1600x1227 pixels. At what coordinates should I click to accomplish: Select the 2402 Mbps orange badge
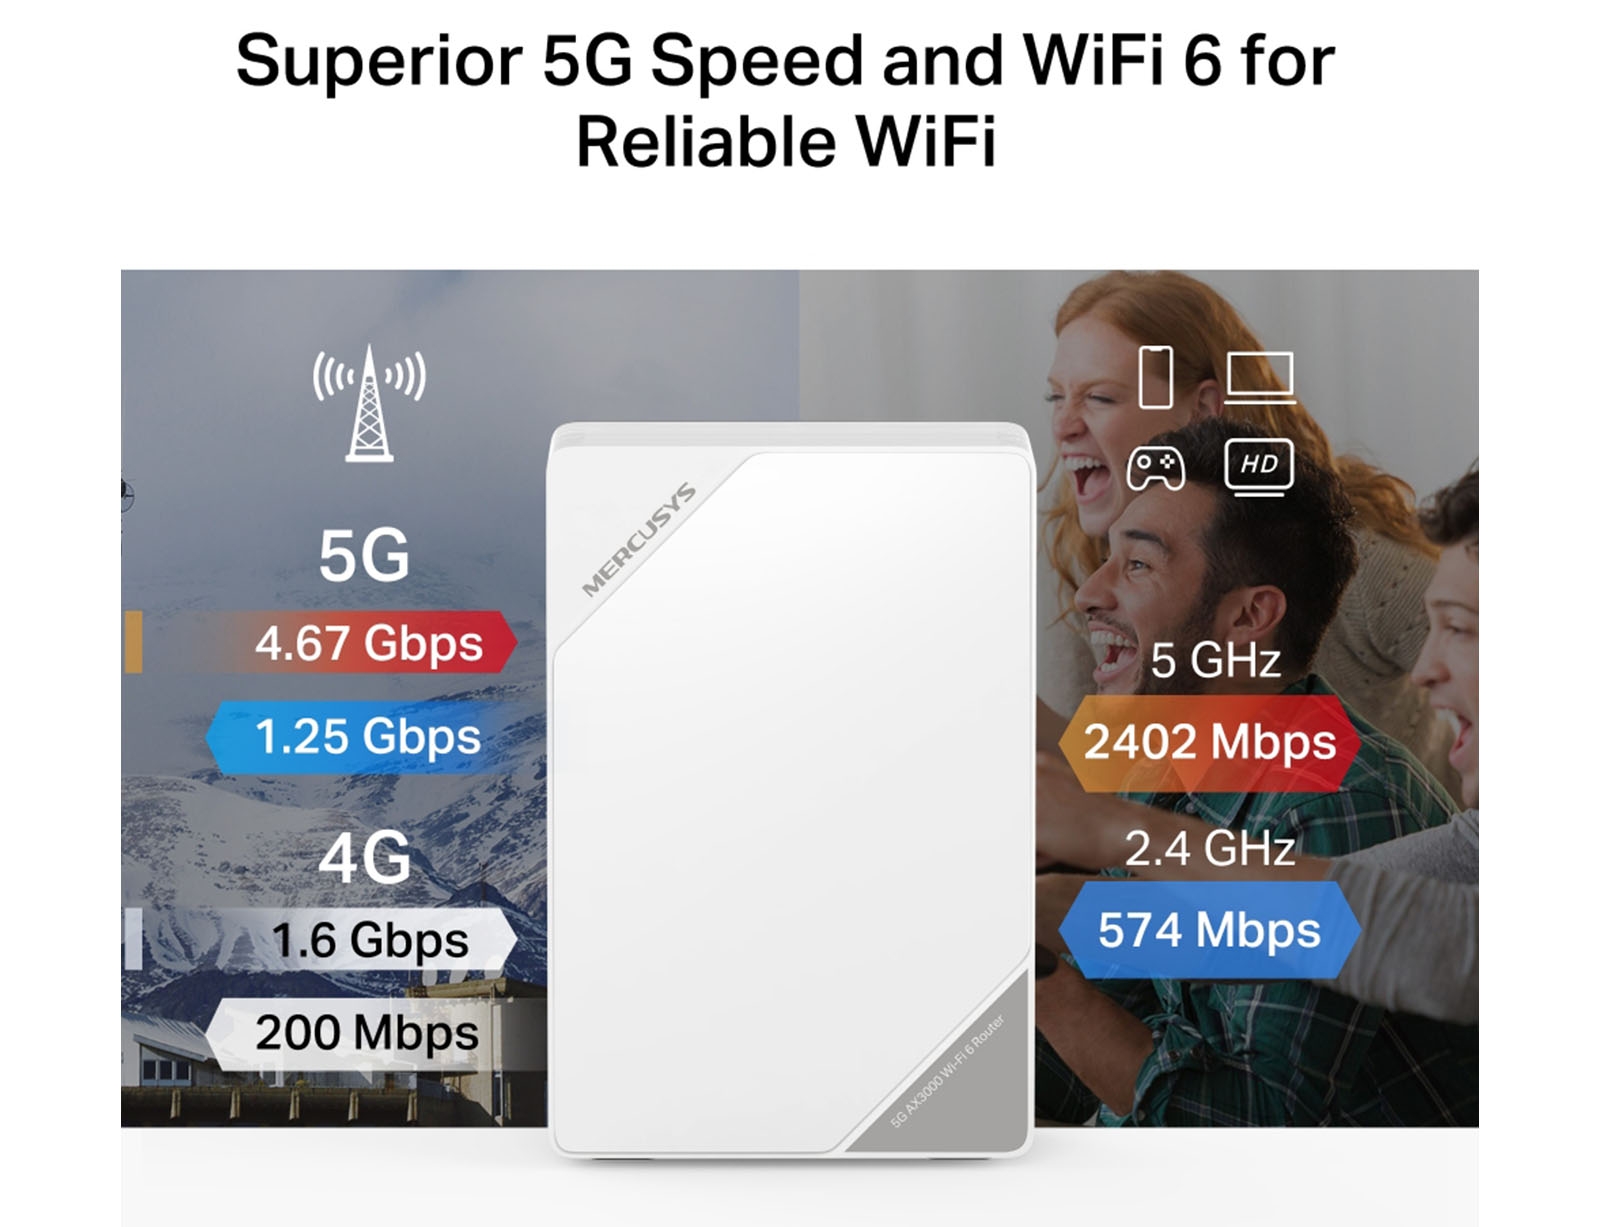pos(1210,743)
